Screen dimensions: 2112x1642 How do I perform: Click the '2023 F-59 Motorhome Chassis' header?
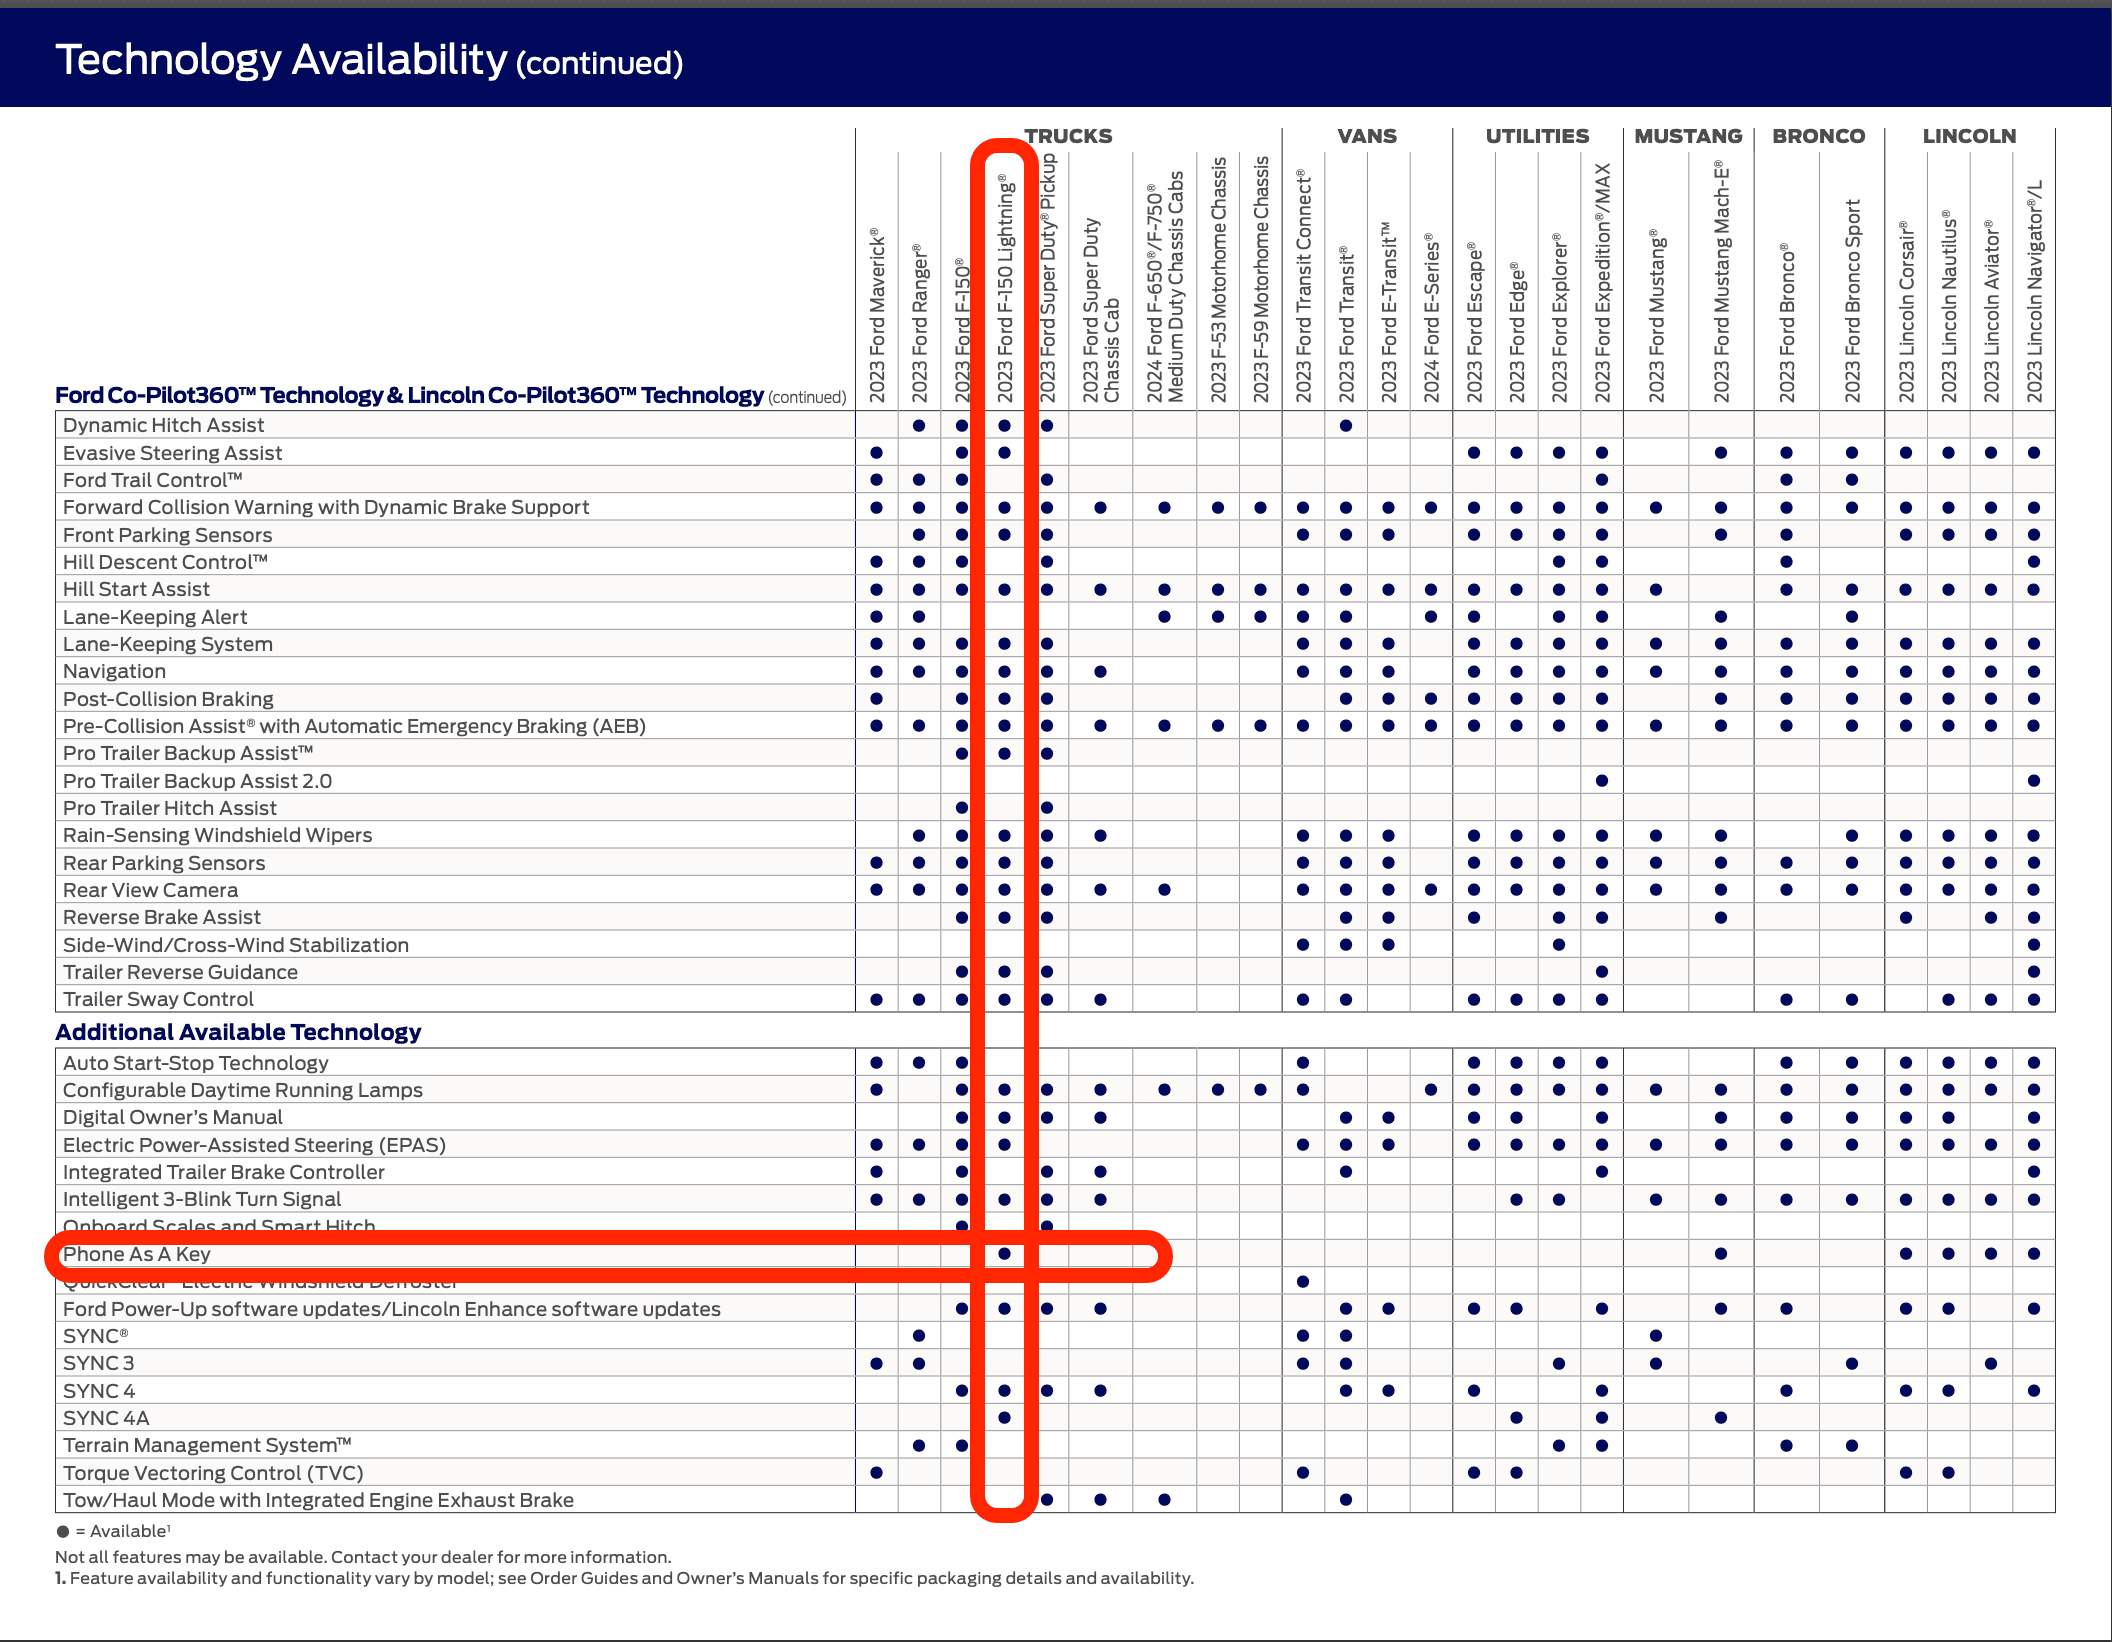point(1261,280)
